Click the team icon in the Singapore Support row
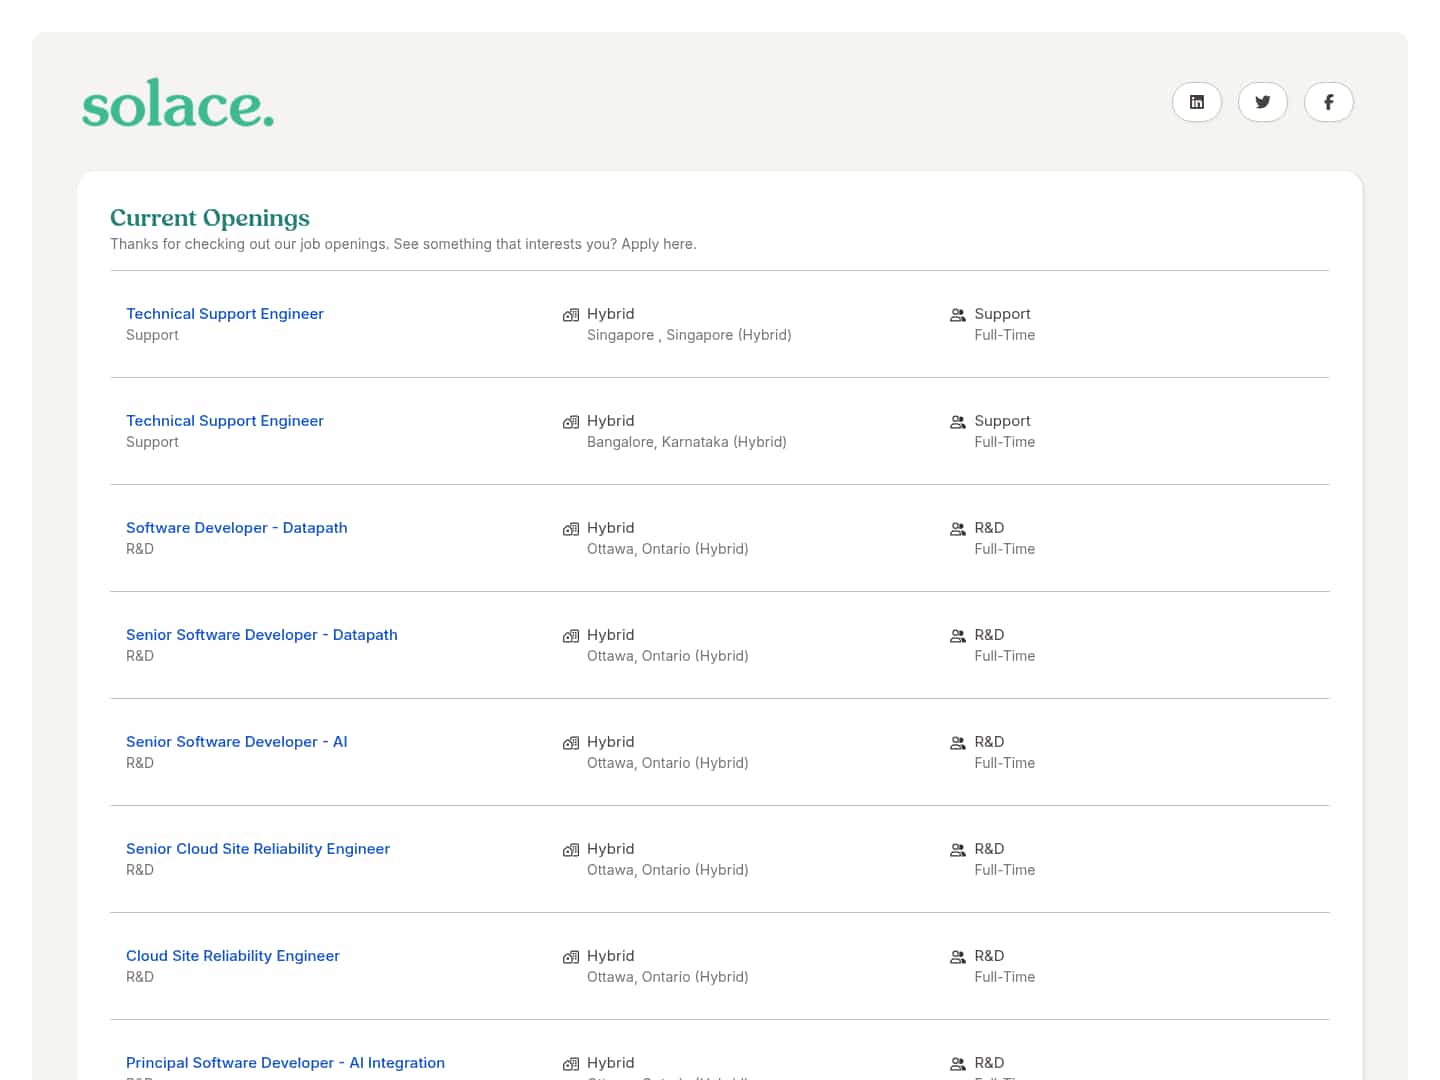 pos(958,315)
